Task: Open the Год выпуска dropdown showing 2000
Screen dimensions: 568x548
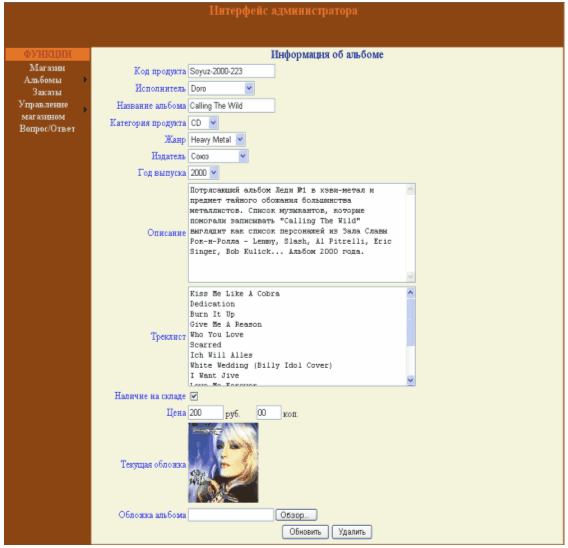Action: (204, 173)
